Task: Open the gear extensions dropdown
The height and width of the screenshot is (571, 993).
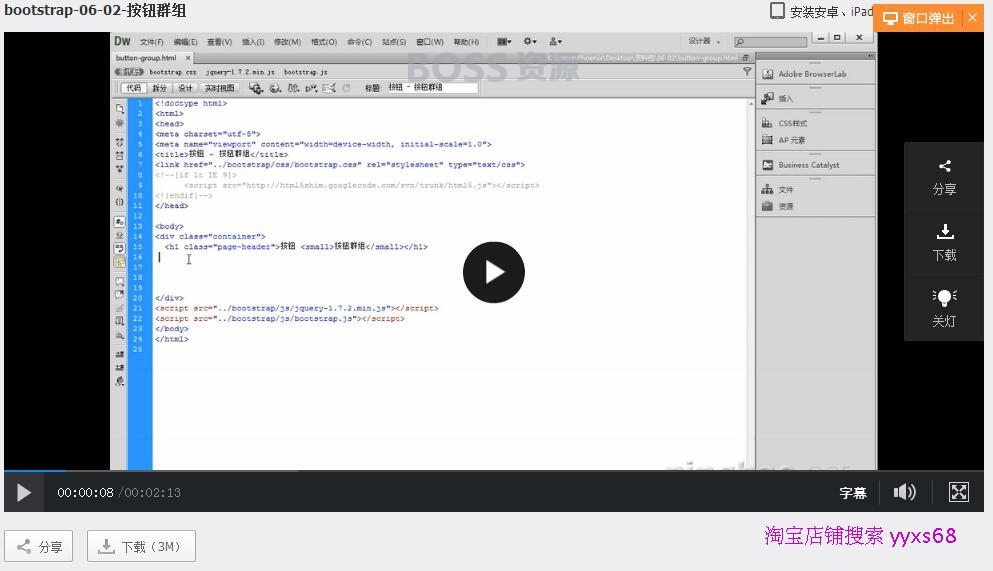Action: click(x=530, y=41)
